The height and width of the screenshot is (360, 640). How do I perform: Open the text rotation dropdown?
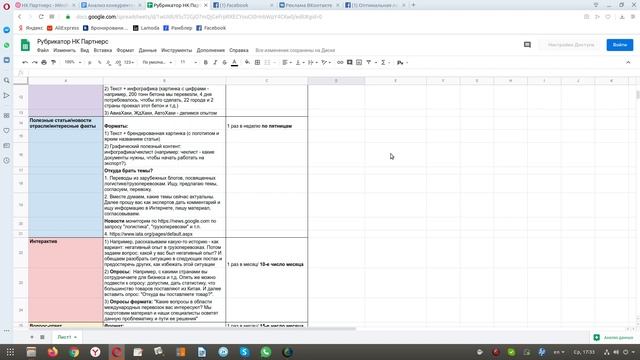pyautogui.click(x=326, y=62)
